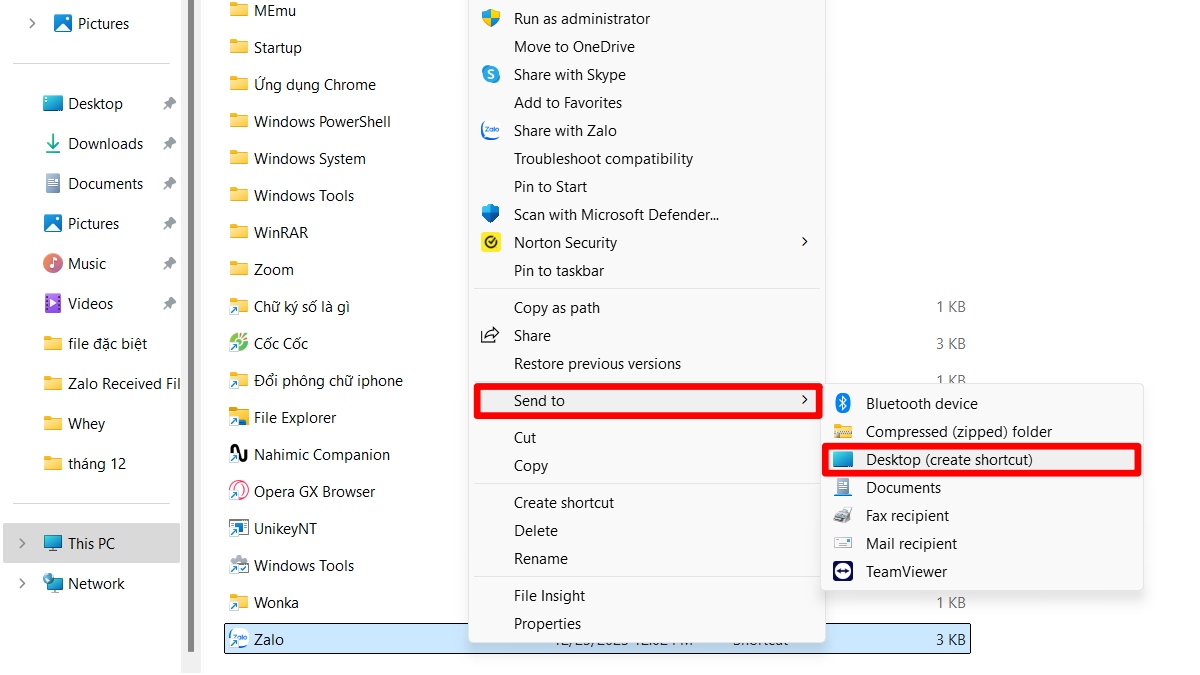This screenshot has height=675, width=1200.
Task: Unpin Videos using its pin icon
Action: click(x=169, y=303)
